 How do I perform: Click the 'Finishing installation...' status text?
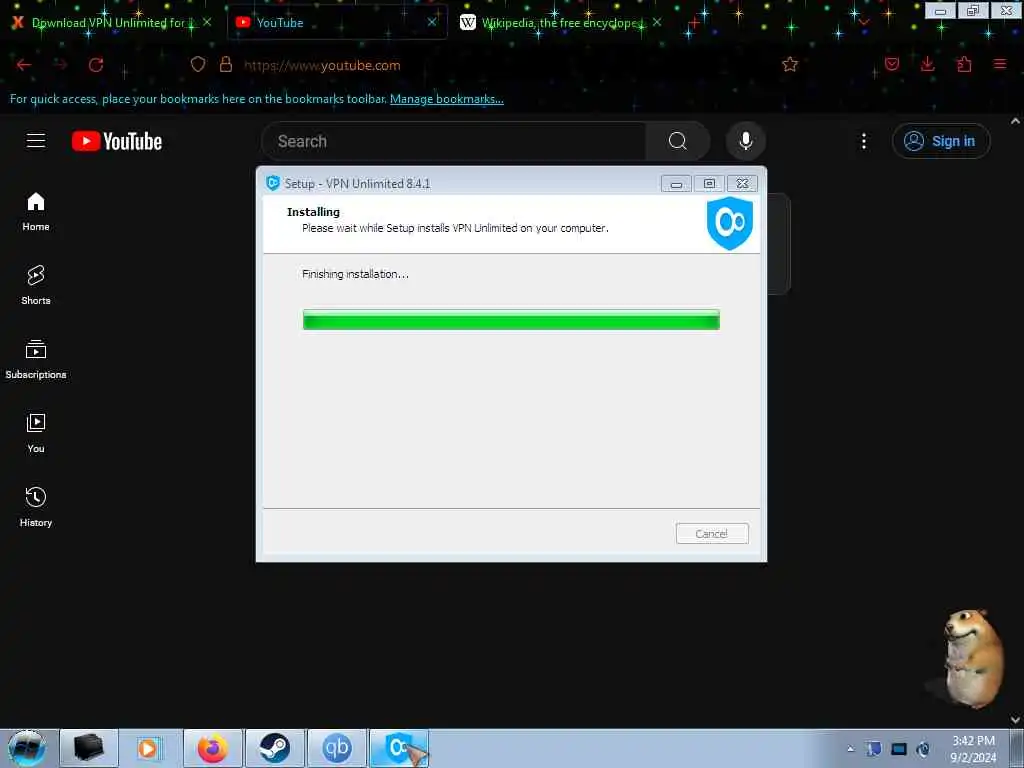[x=355, y=274]
